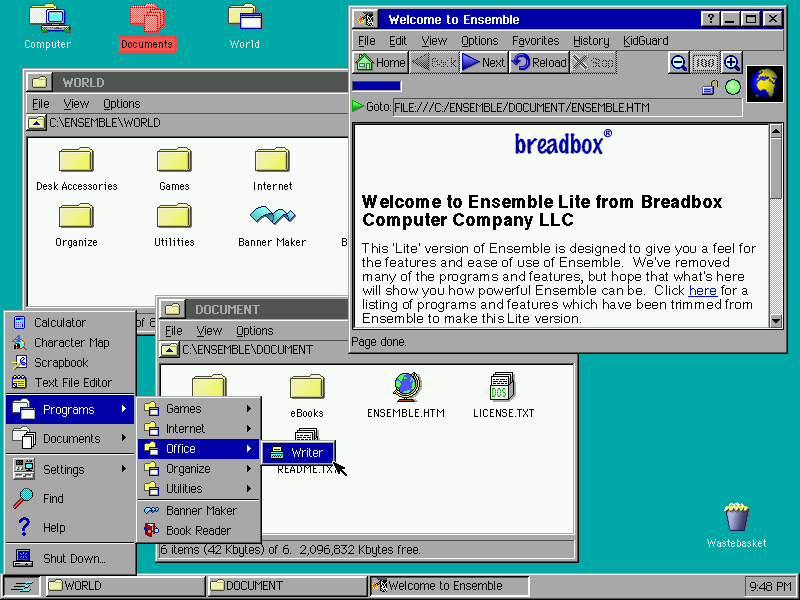Click the zoom out magnifier in browser
The height and width of the screenshot is (600, 800).
[679, 63]
